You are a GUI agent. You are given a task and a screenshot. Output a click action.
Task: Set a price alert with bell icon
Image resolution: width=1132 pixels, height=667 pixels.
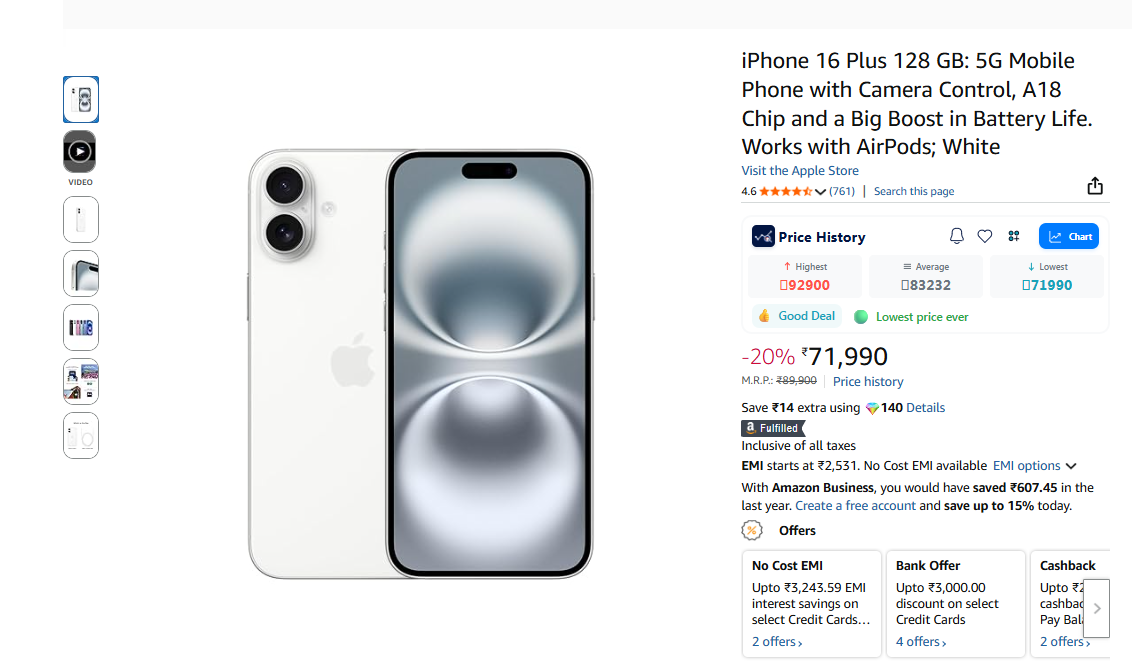(x=957, y=236)
